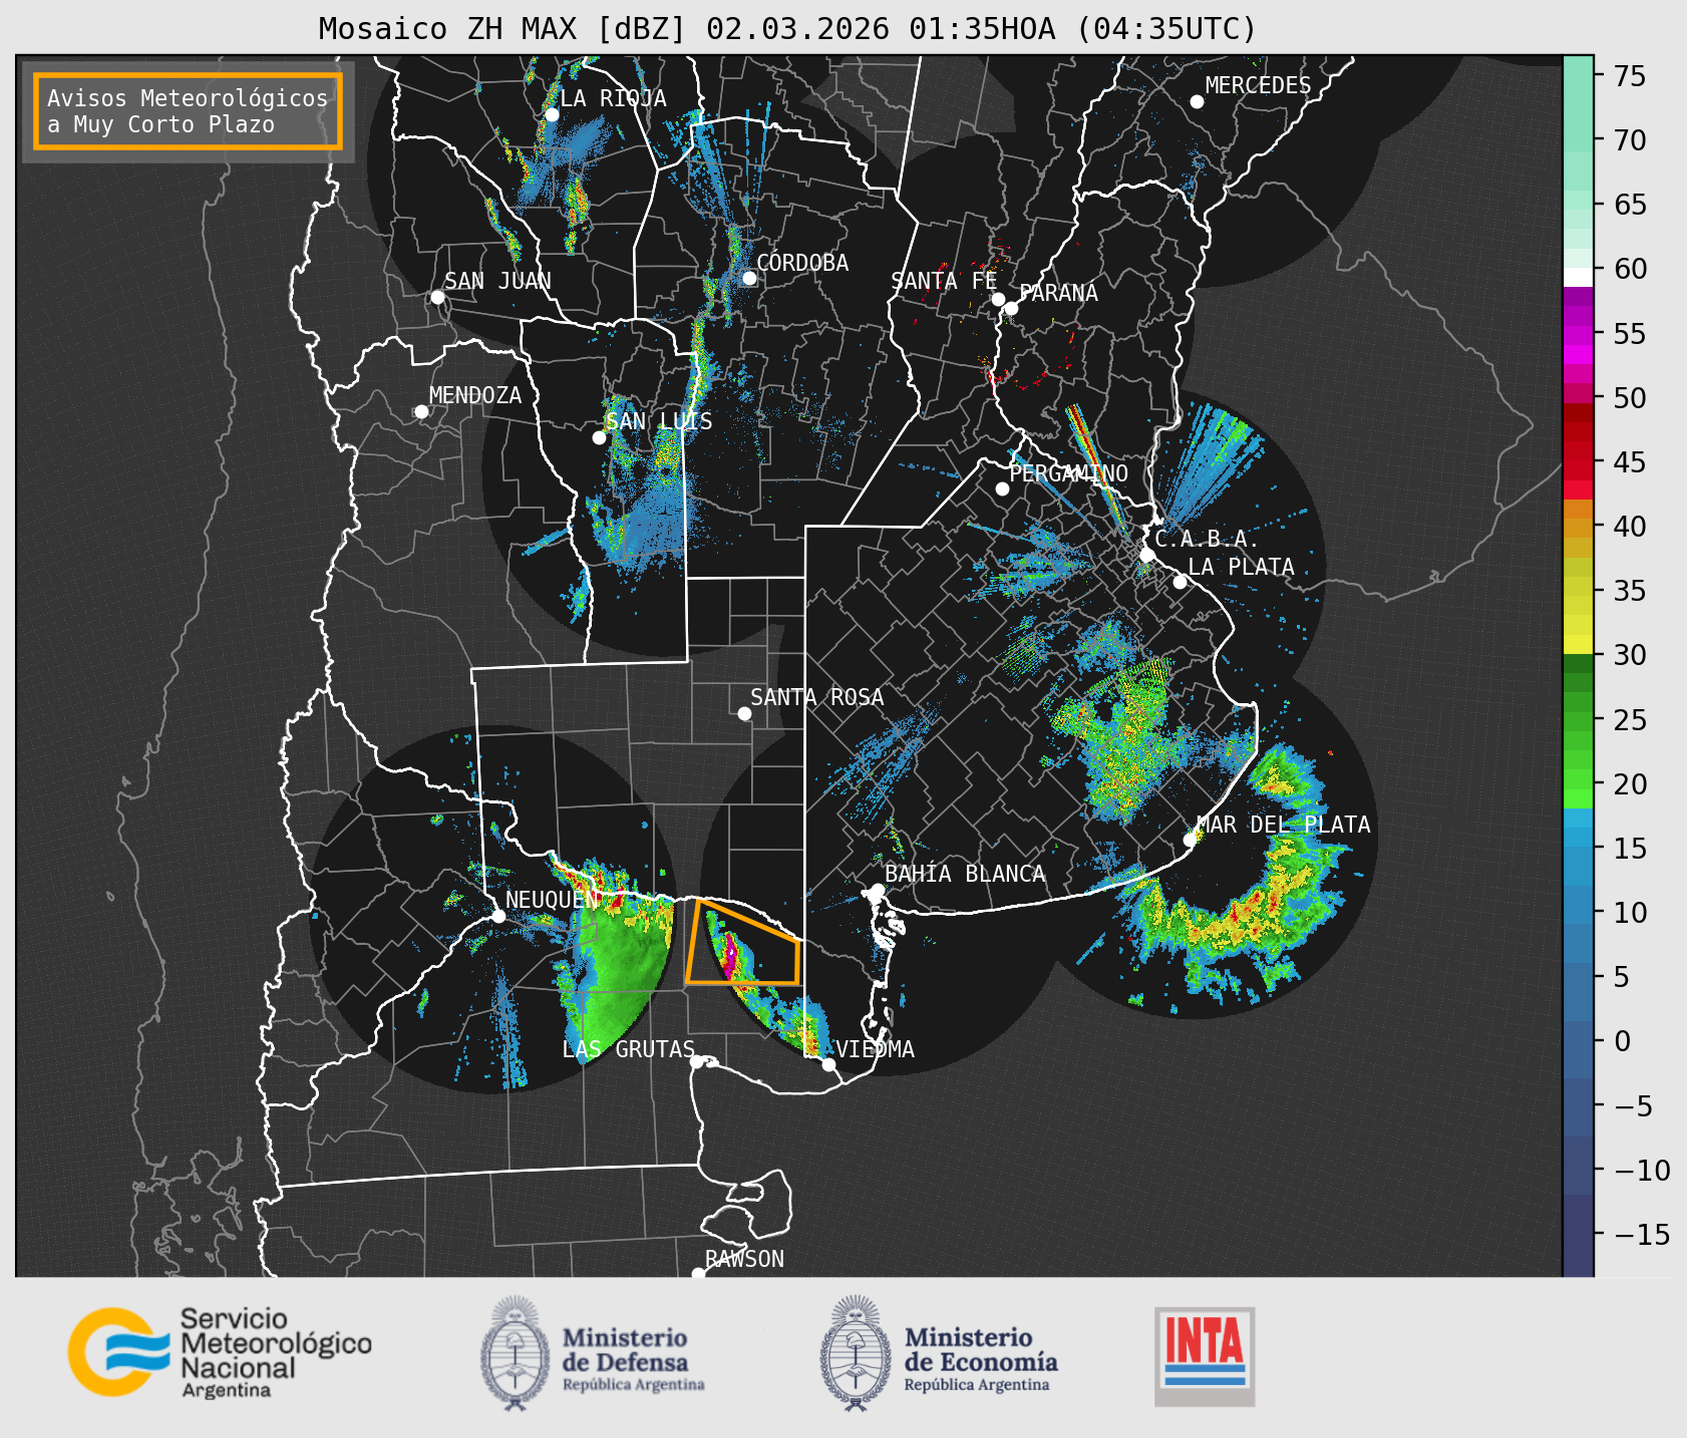Image resolution: width=1687 pixels, height=1438 pixels.
Task: Click the '0' colorbar tick label
Action: 1621,1041
